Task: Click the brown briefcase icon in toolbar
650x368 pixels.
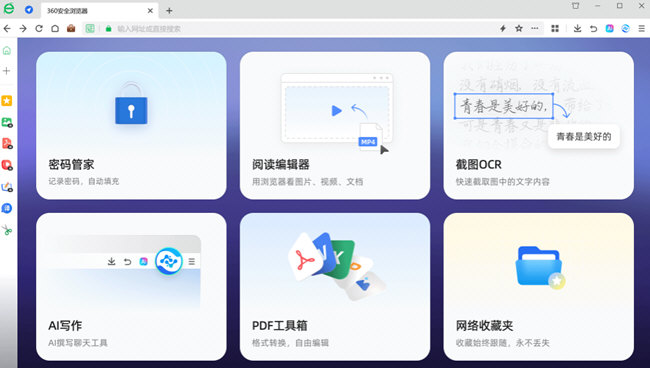Action: pyautogui.click(x=71, y=28)
